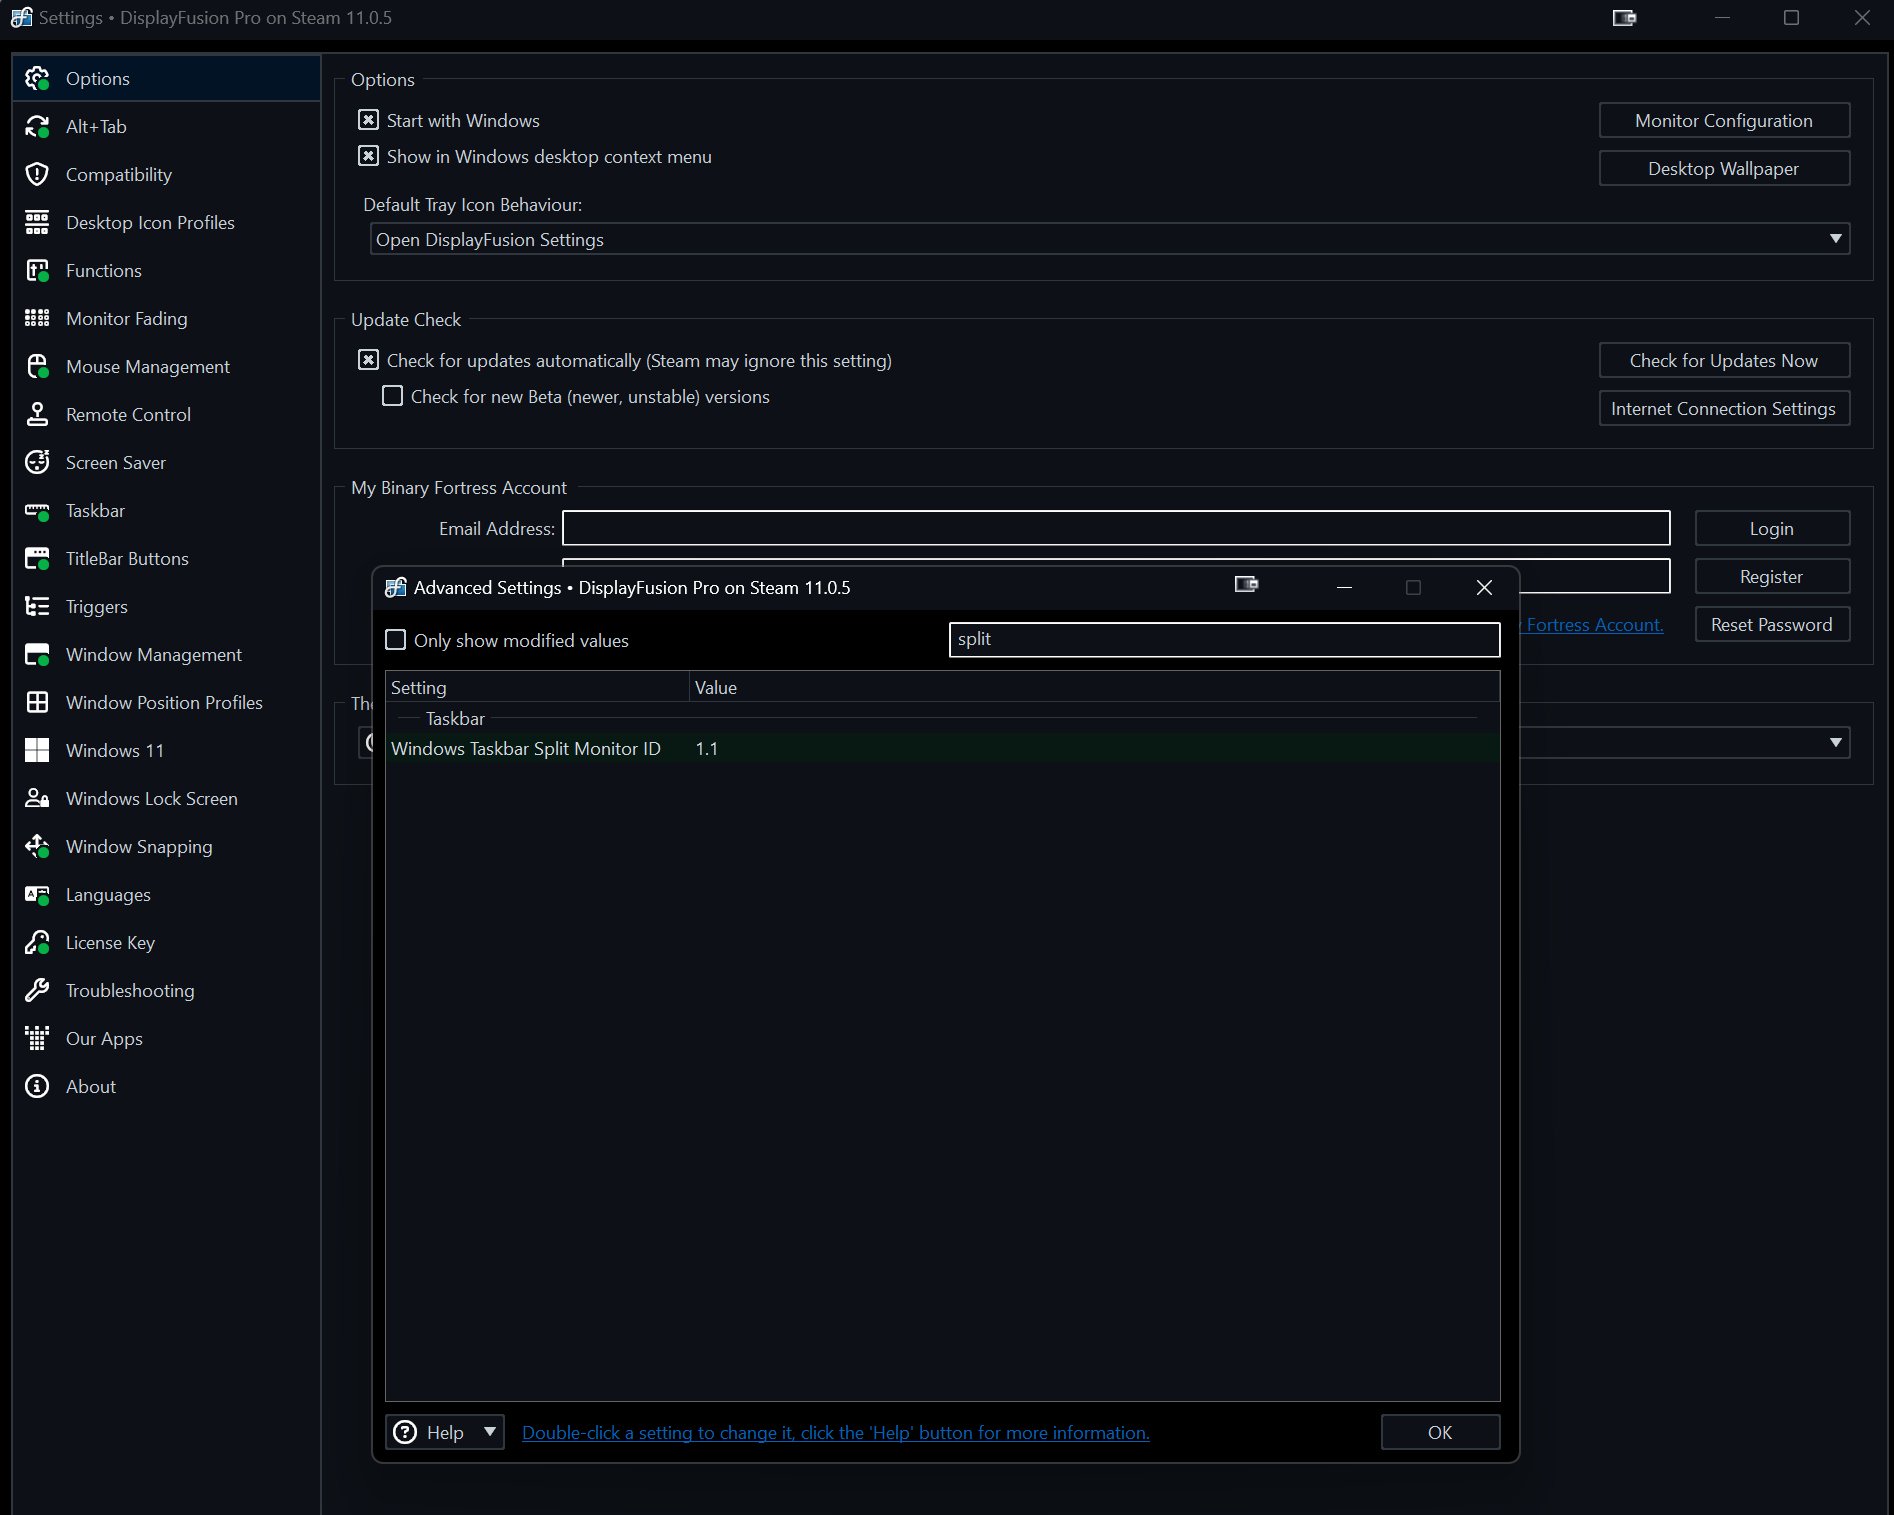Toggle Only show modified values
The width and height of the screenshot is (1894, 1515).
(396, 641)
